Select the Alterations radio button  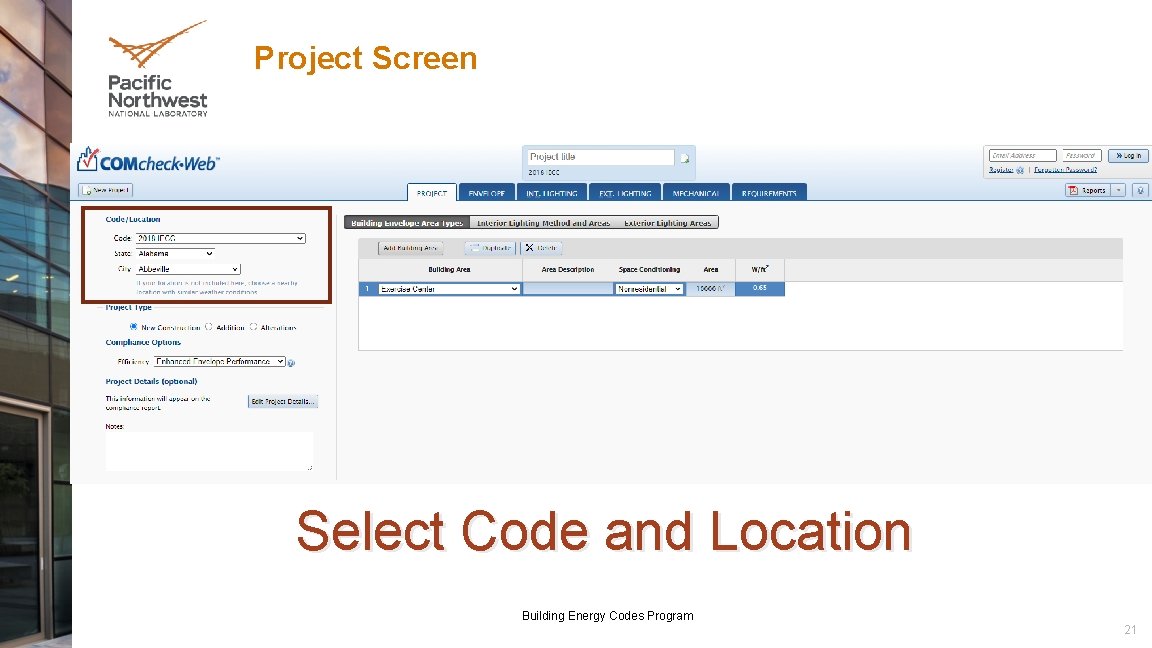click(x=253, y=327)
